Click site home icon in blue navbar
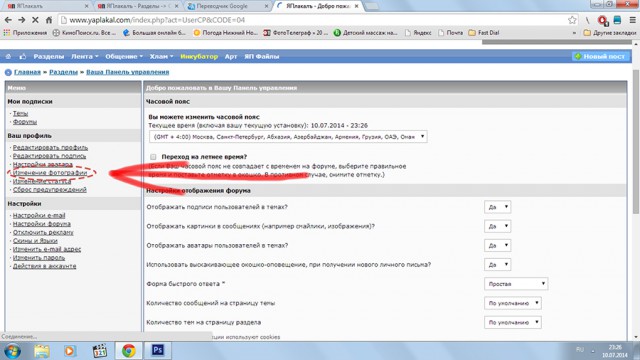Image resolution: width=640 pixels, height=360 pixels. coord(8,56)
